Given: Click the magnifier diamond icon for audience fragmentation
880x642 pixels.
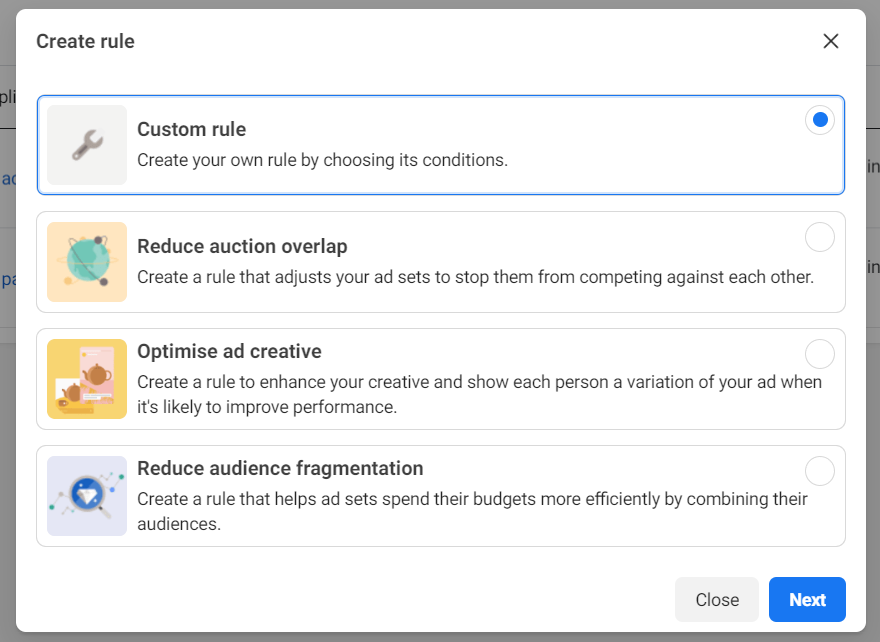Looking at the screenshot, I should tap(87, 496).
